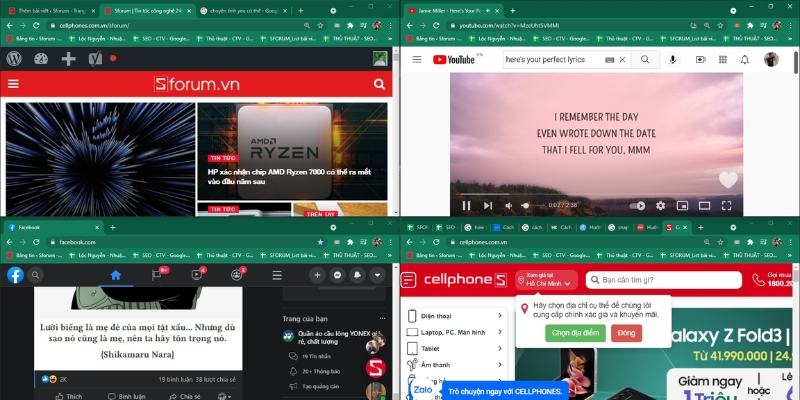Click YouTube voice search microphone icon
800x400 pixels.
(672, 60)
